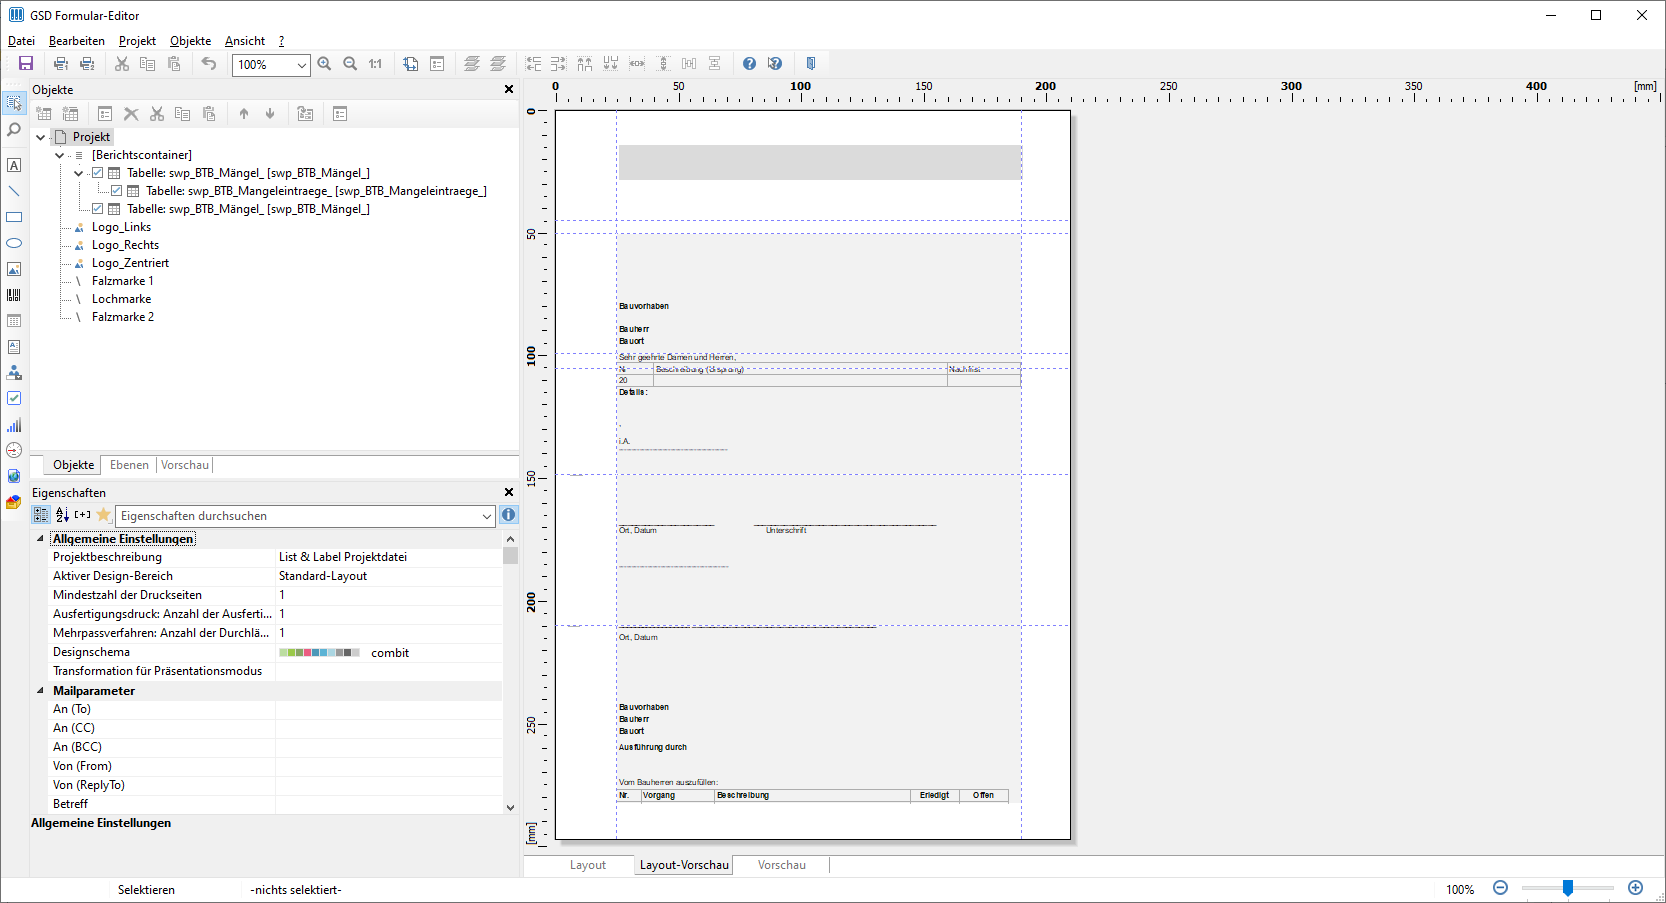The height and width of the screenshot is (903, 1666).
Task: Click properties list scrollbar down arrow
Action: (510, 807)
